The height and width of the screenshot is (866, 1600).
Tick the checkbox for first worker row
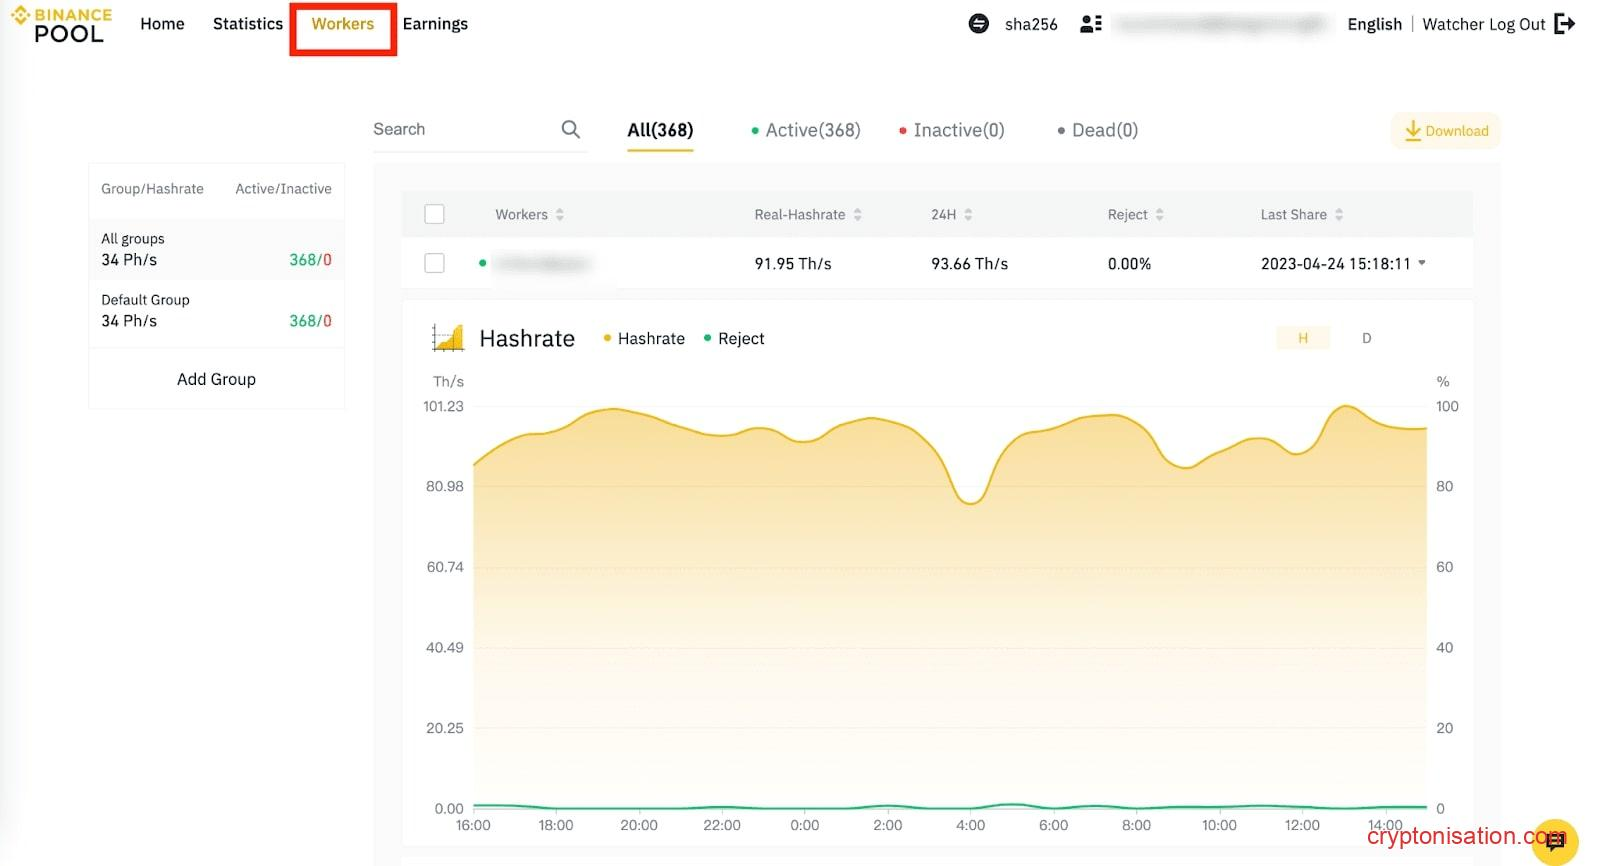434,263
